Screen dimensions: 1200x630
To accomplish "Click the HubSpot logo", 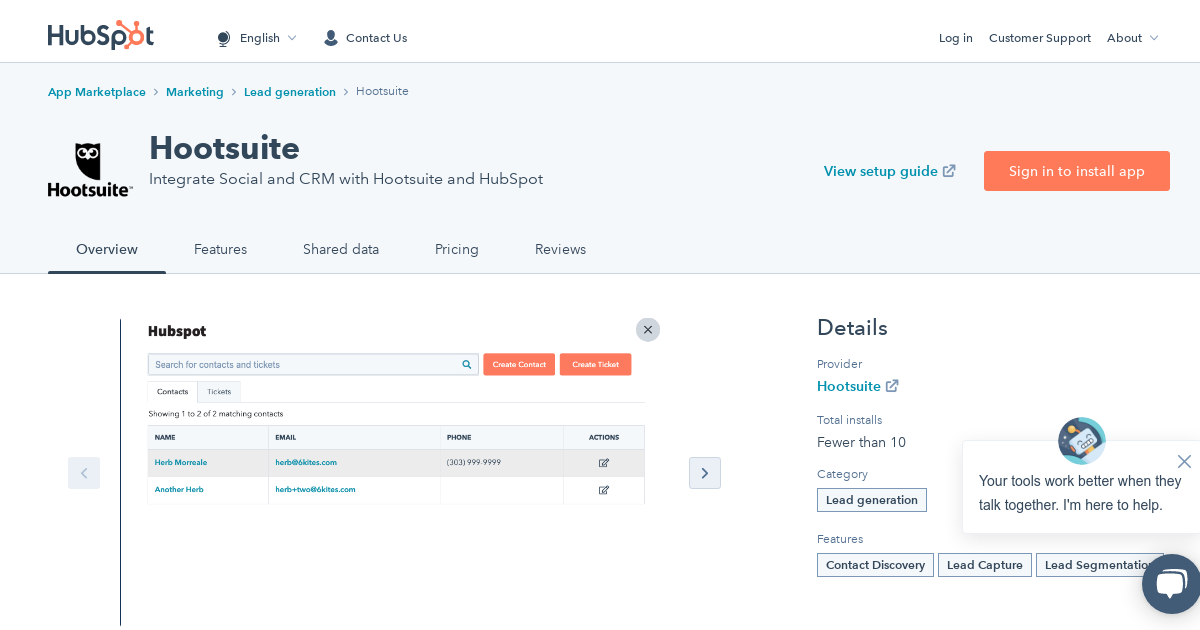I will coord(101,35).
